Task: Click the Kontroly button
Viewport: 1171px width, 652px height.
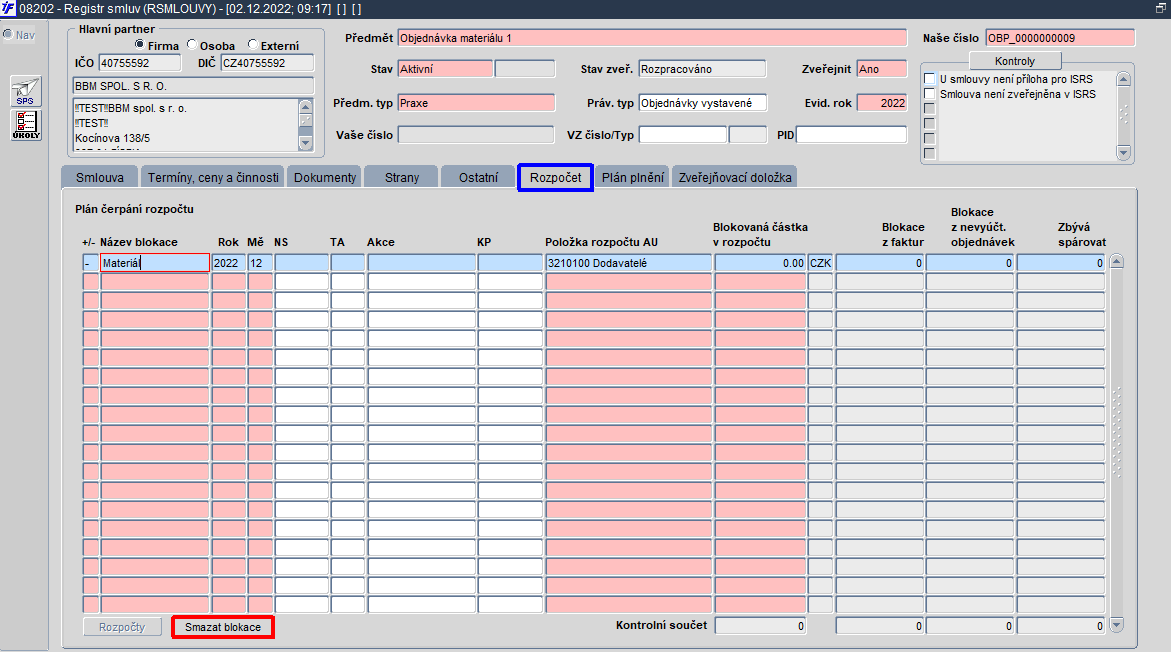Action: 1015,61
